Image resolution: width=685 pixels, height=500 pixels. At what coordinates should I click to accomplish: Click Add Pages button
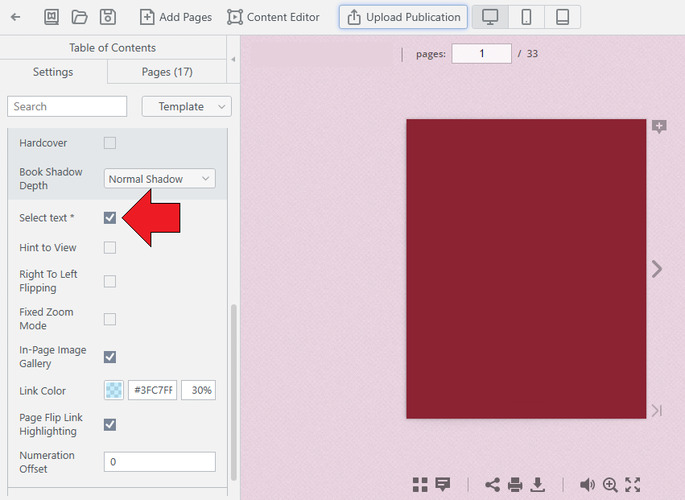(x=176, y=17)
